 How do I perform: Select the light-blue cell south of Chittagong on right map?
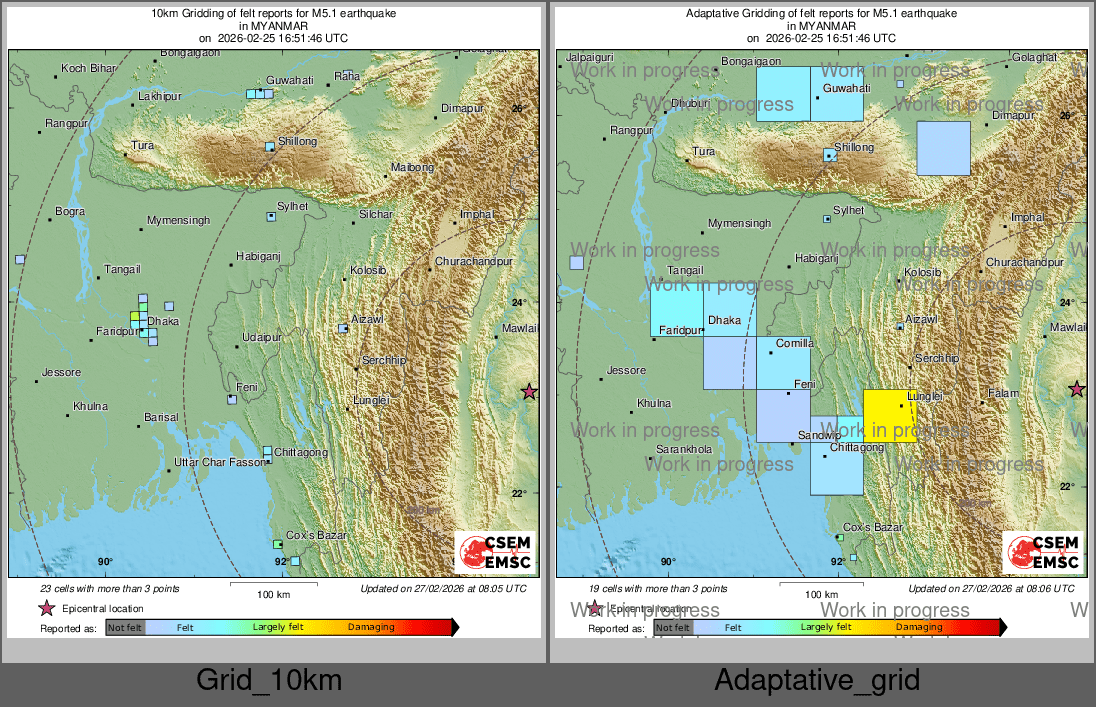pyautogui.click(x=837, y=469)
